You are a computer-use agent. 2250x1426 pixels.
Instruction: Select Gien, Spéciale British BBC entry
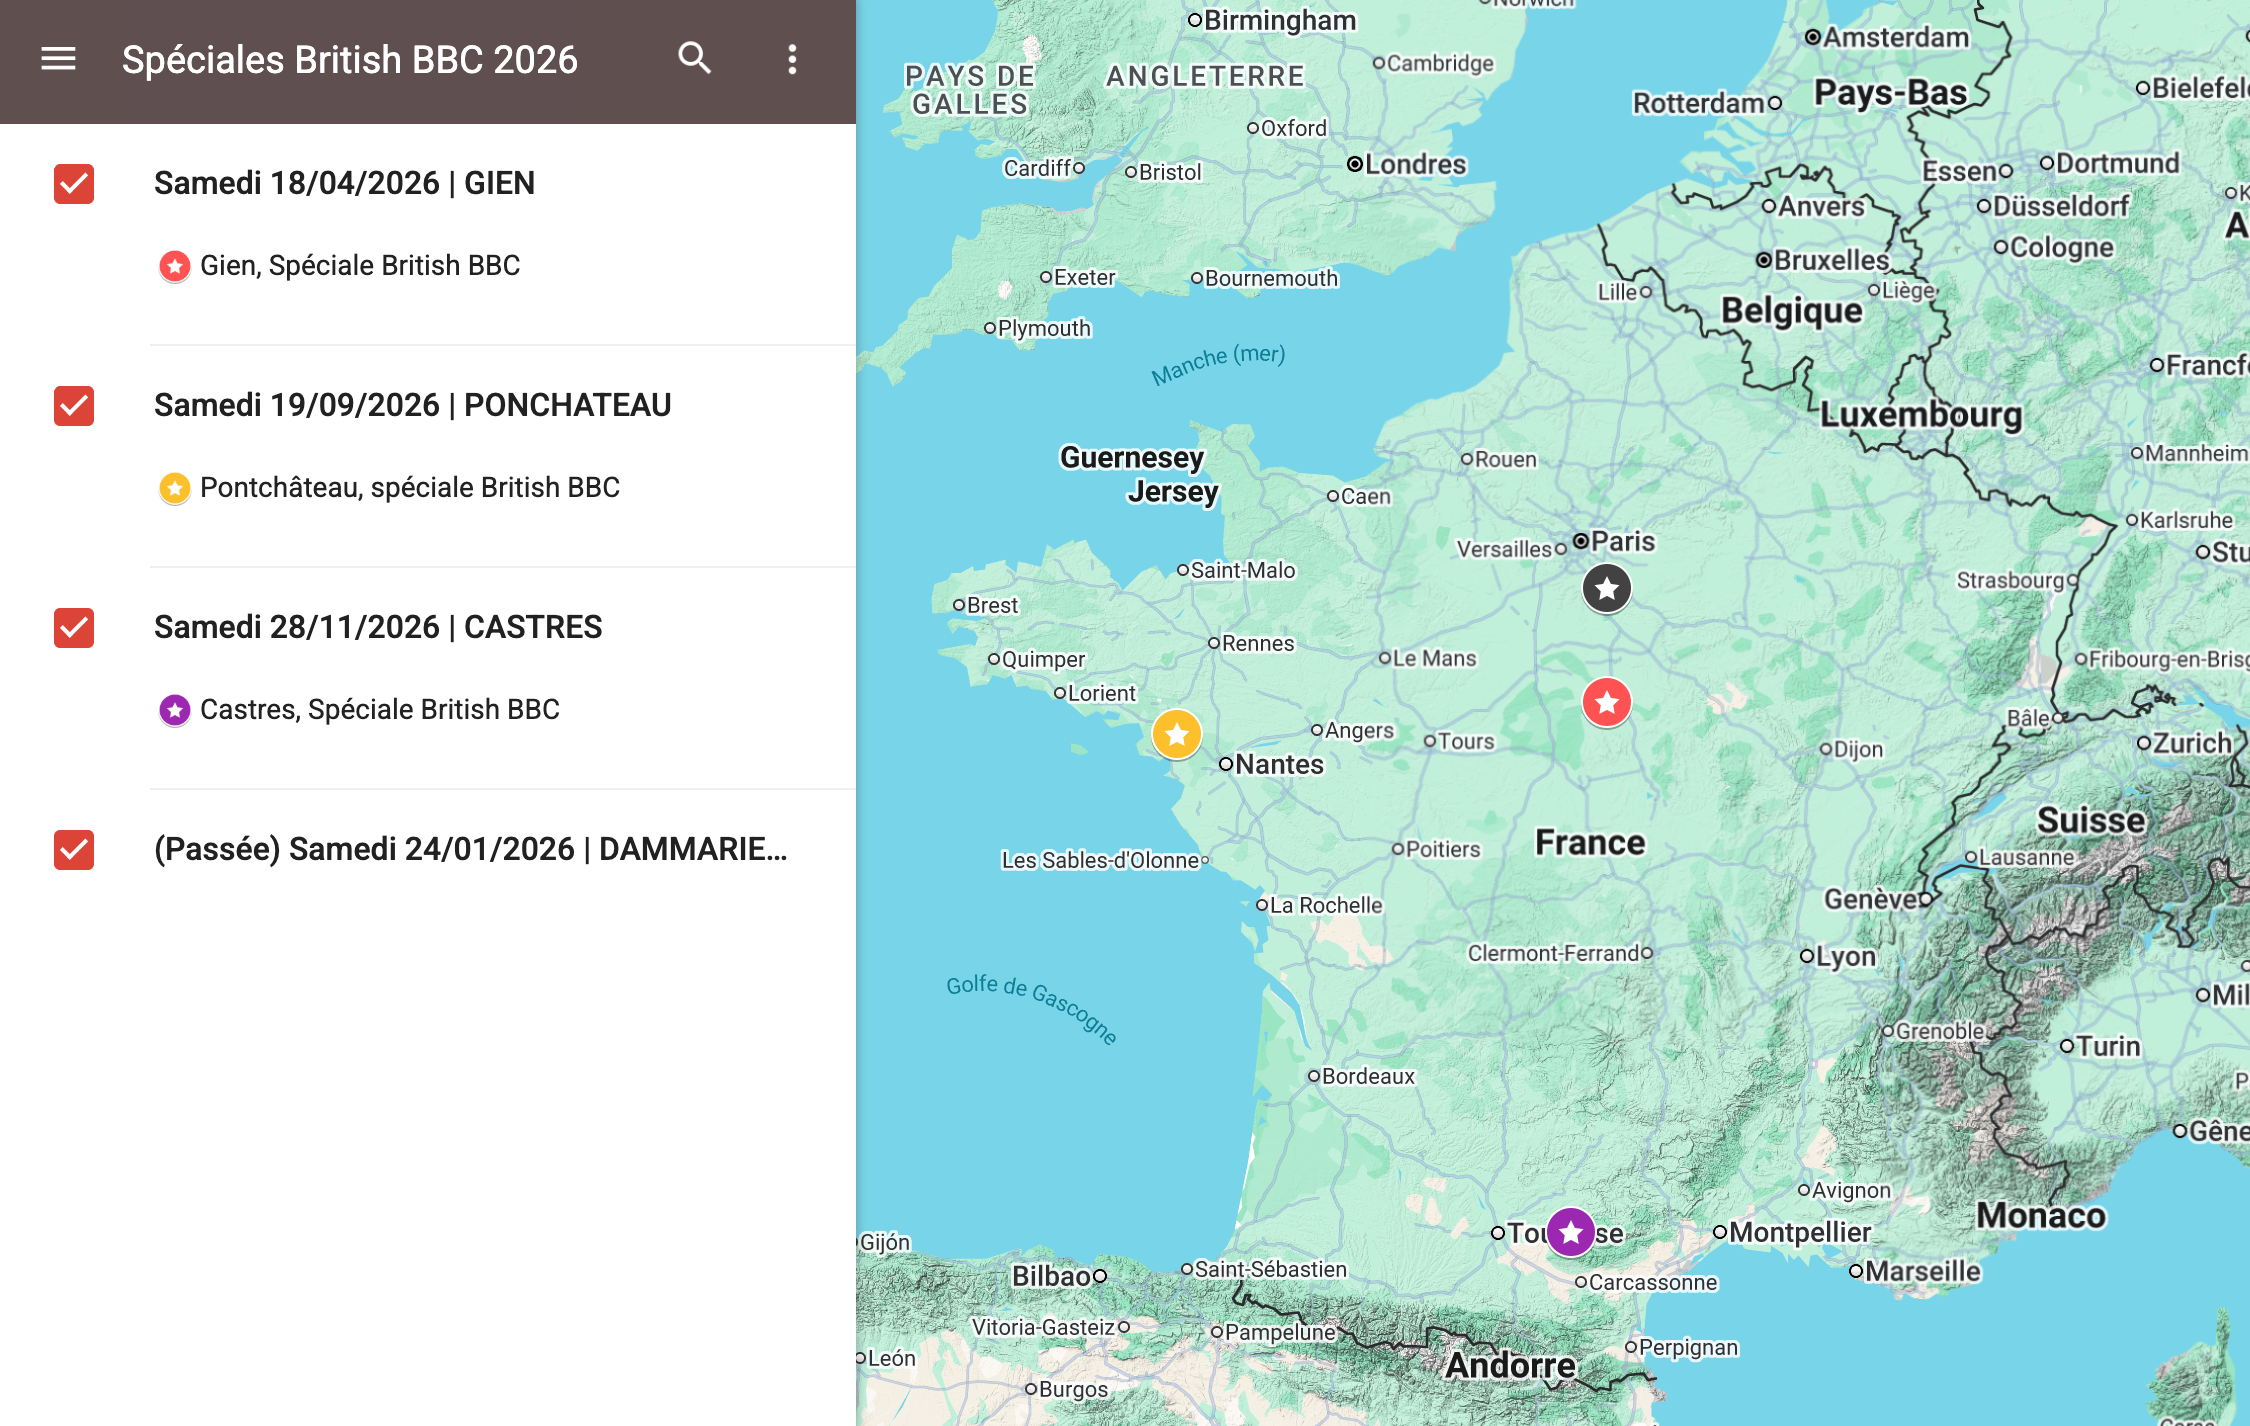point(360,266)
